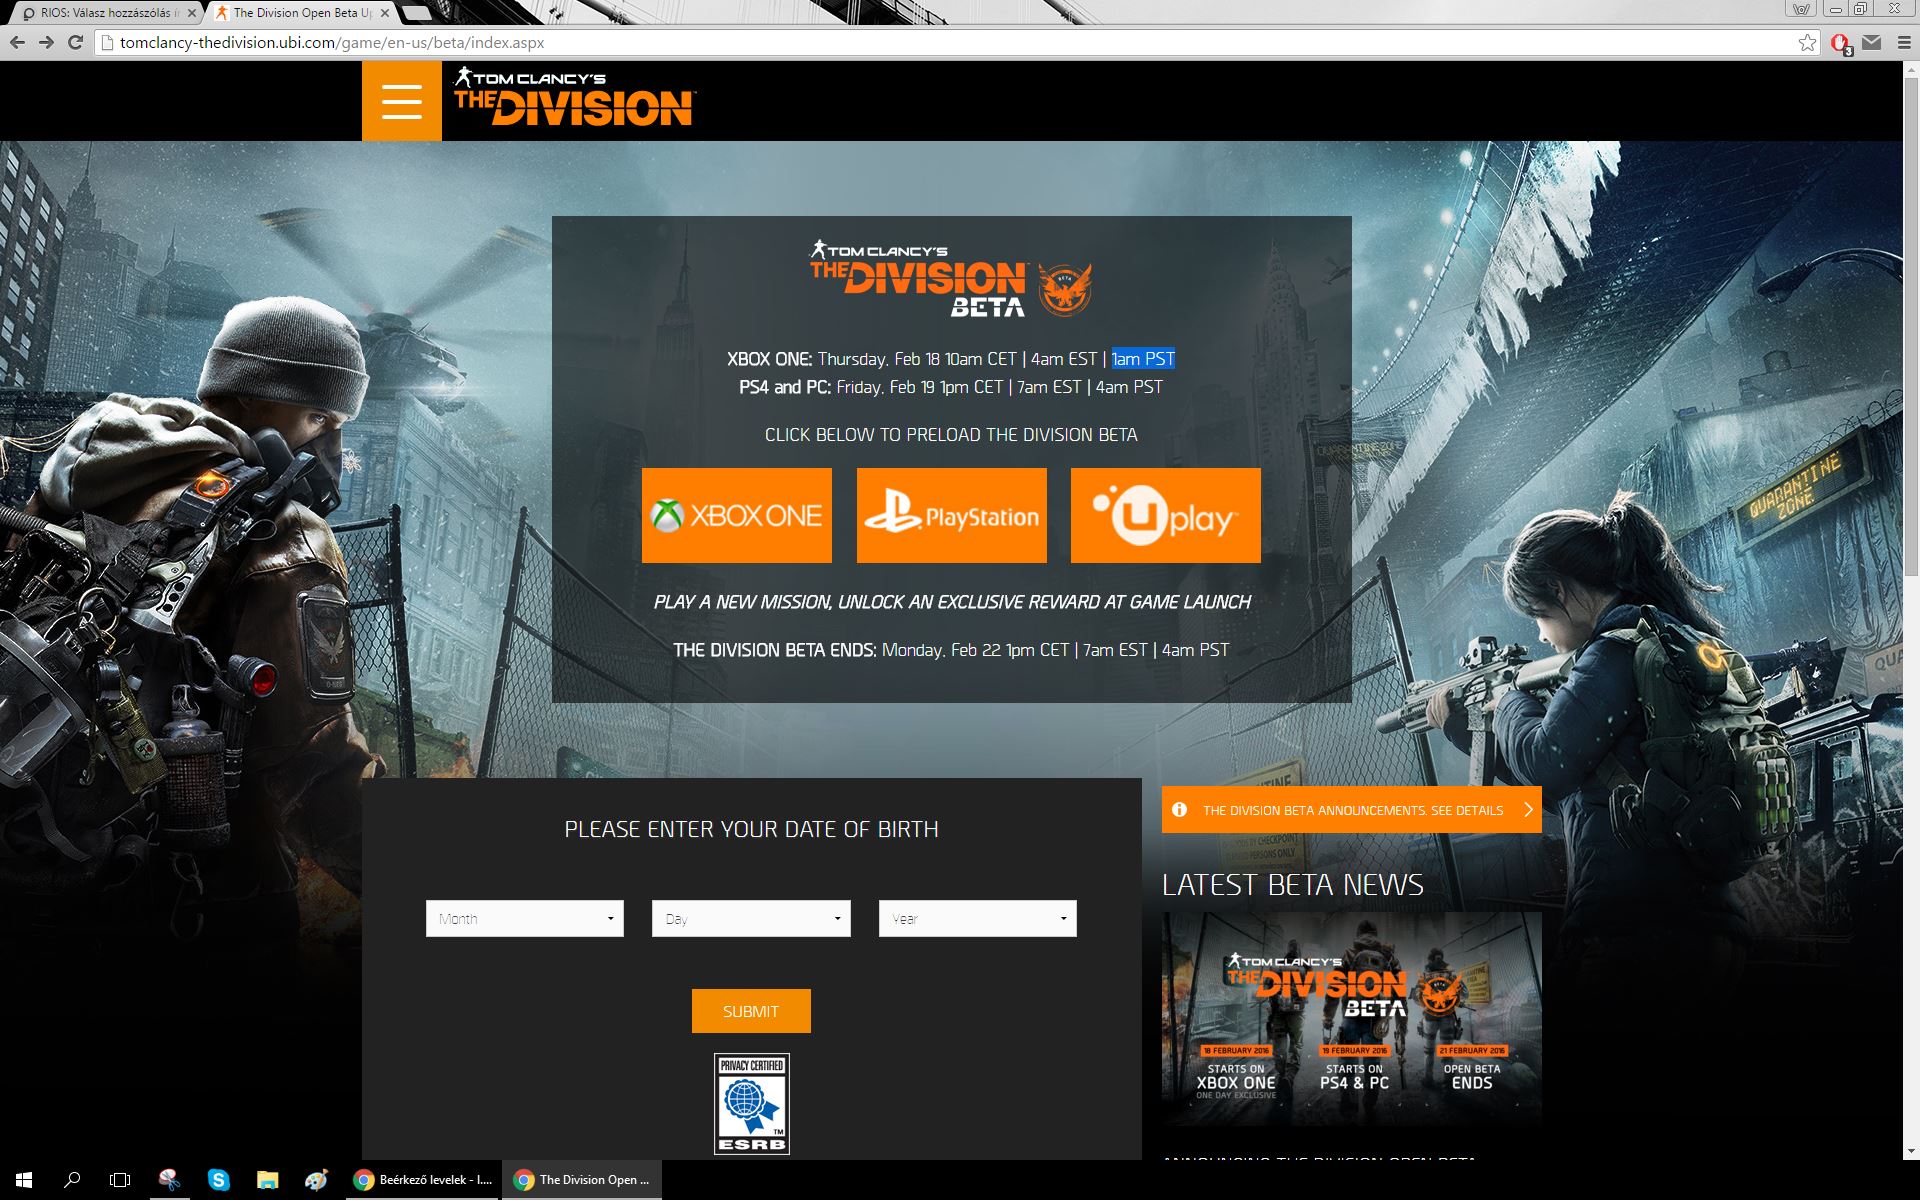
Task: Switch to Beérkező levelek Chrome window
Action: pyautogui.click(x=422, y=1180)
